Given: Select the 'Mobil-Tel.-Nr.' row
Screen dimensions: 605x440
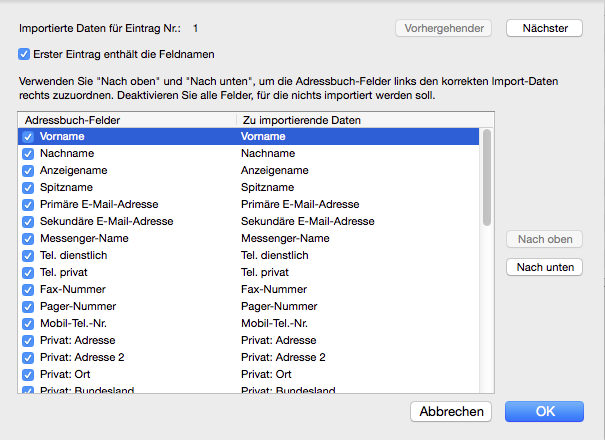Looking at the screenshot, I should point(150,323).
